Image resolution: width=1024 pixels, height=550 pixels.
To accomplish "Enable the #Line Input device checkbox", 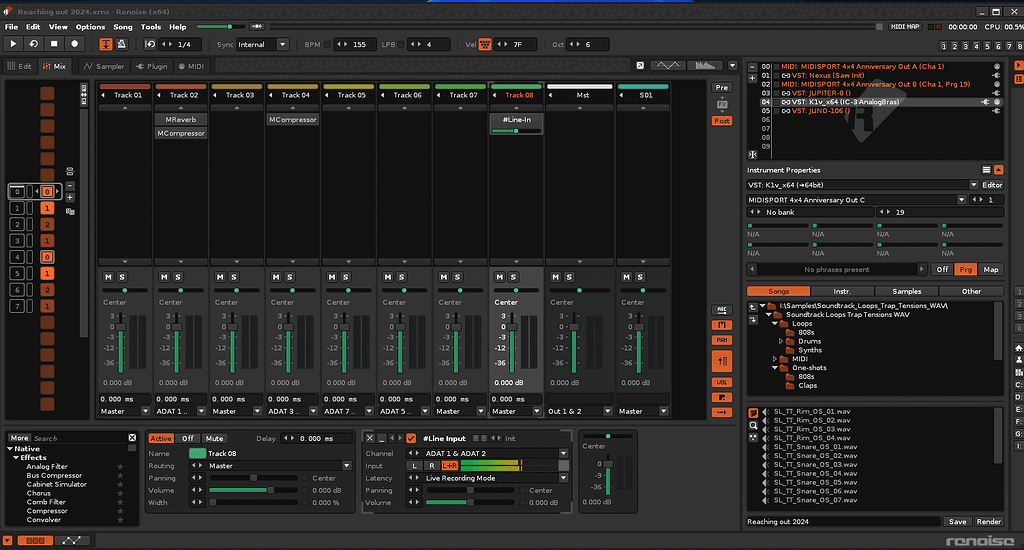I will (411, 438).
